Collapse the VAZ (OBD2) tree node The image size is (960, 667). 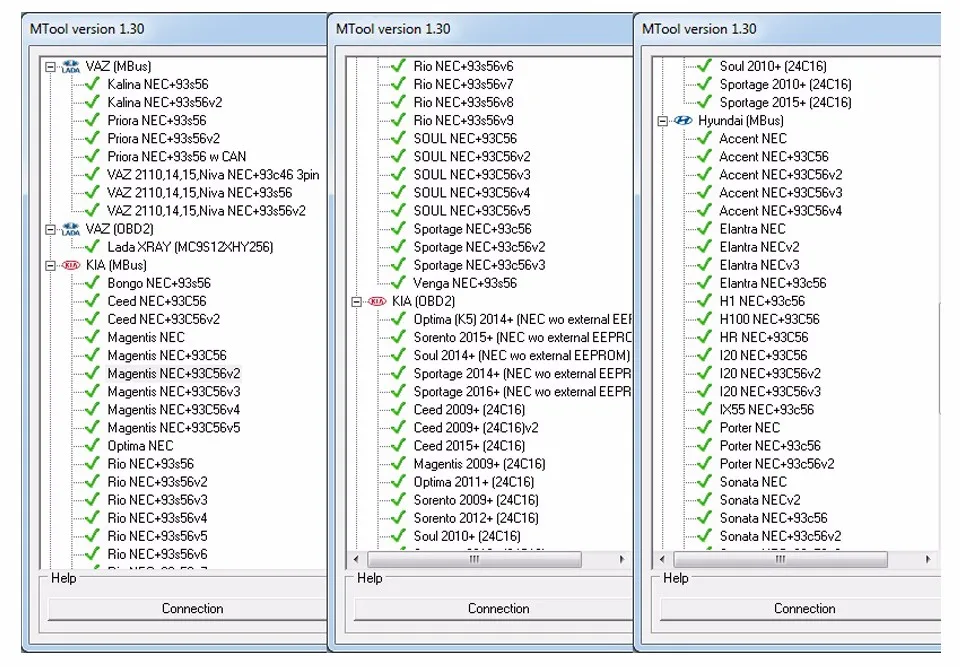pos(50,230)
